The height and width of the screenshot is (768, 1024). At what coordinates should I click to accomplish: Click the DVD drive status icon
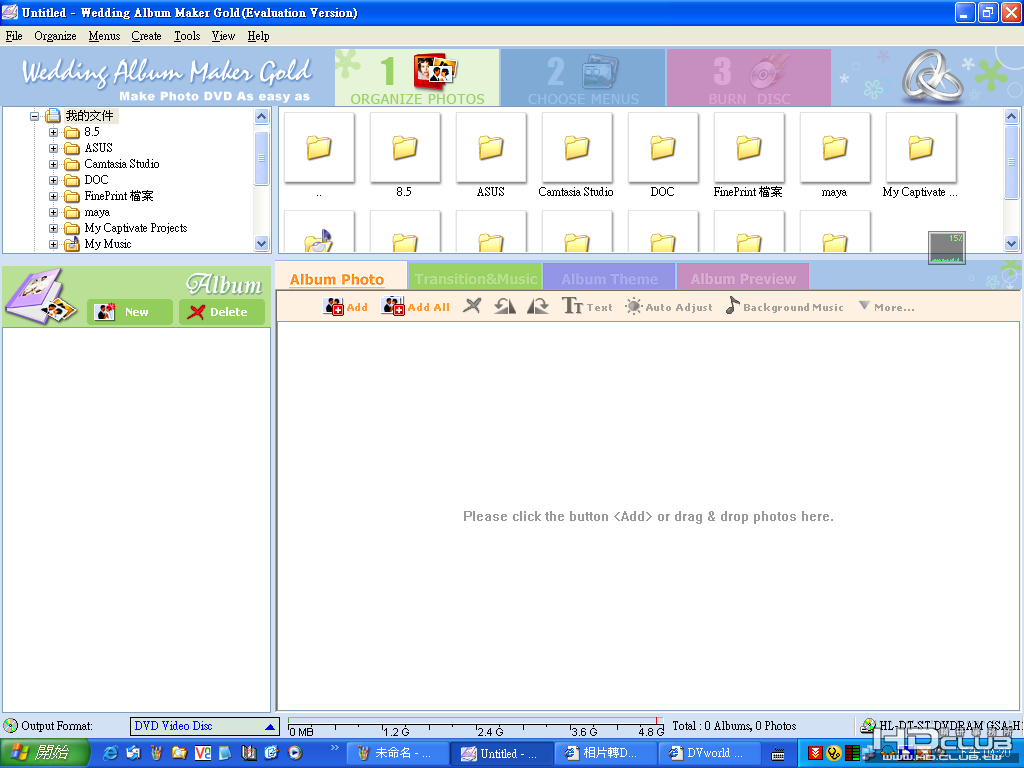tap(868, 726)
